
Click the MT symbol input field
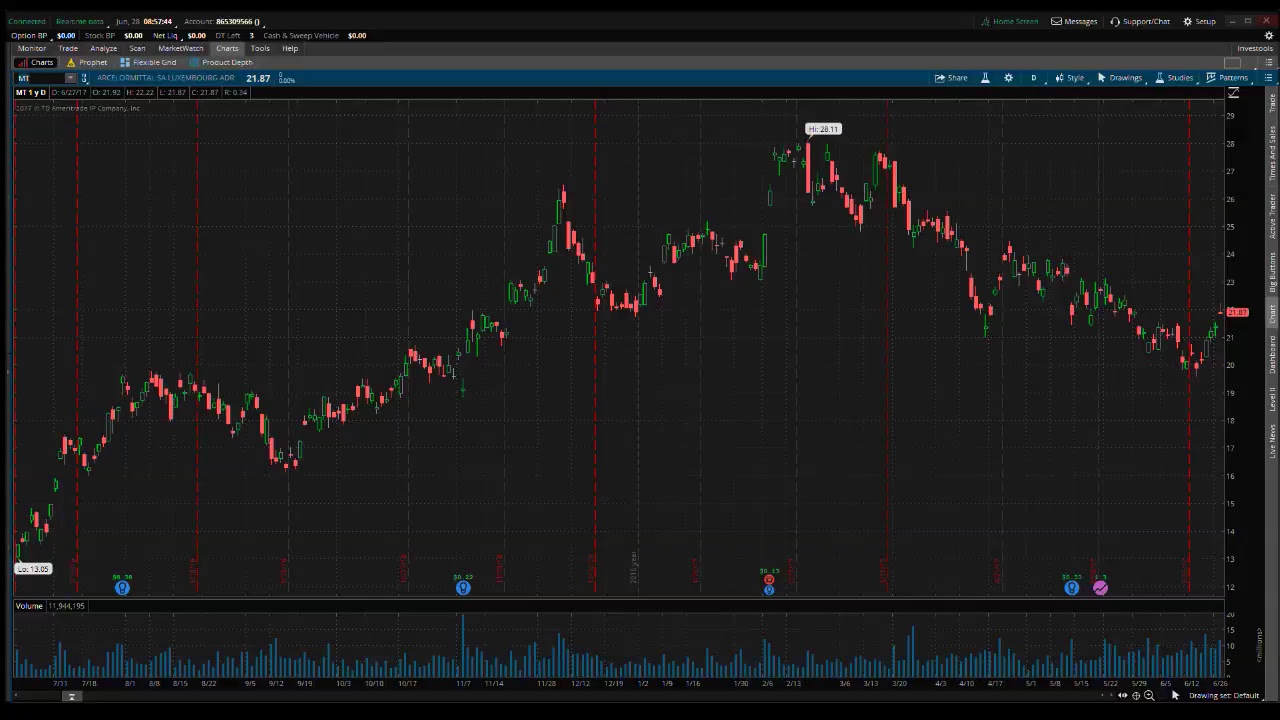pos(39,78)
